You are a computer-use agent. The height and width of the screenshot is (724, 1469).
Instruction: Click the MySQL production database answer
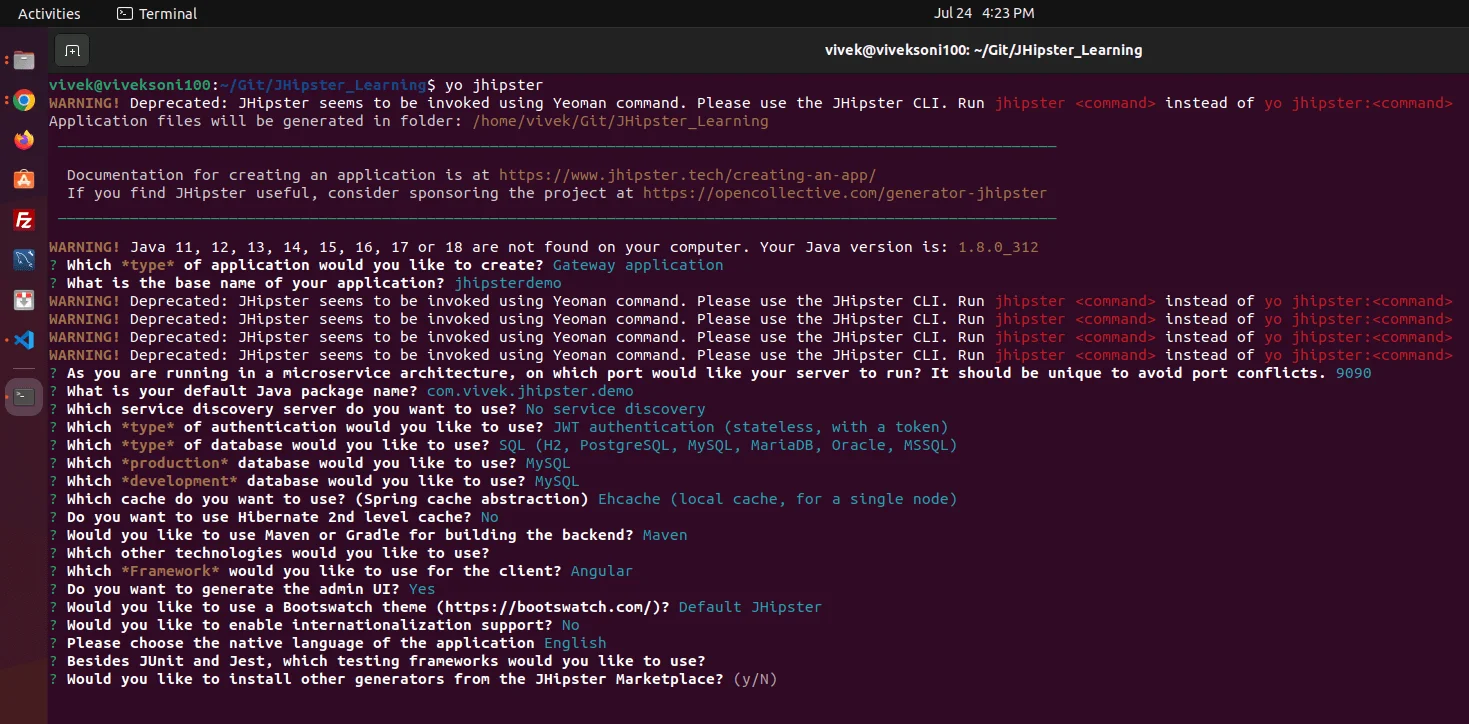click(548, 463)
